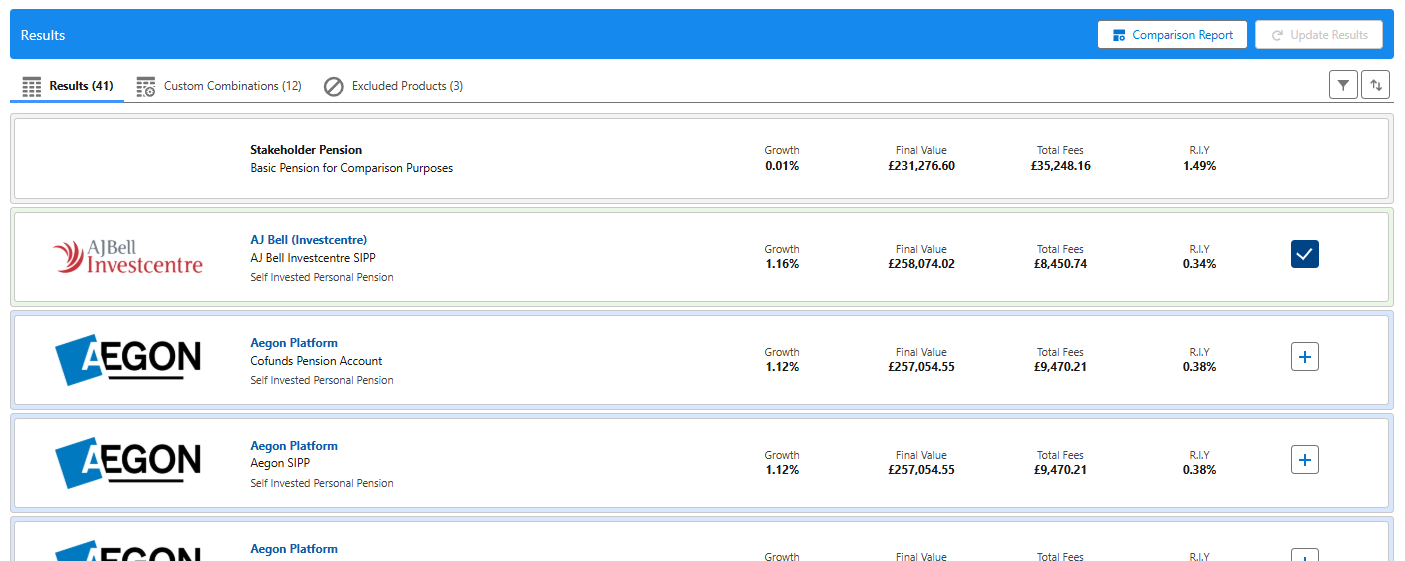Click the greyed-out Update Results button
This screenshot has height=561, width=1405.
click(1319, 34)
